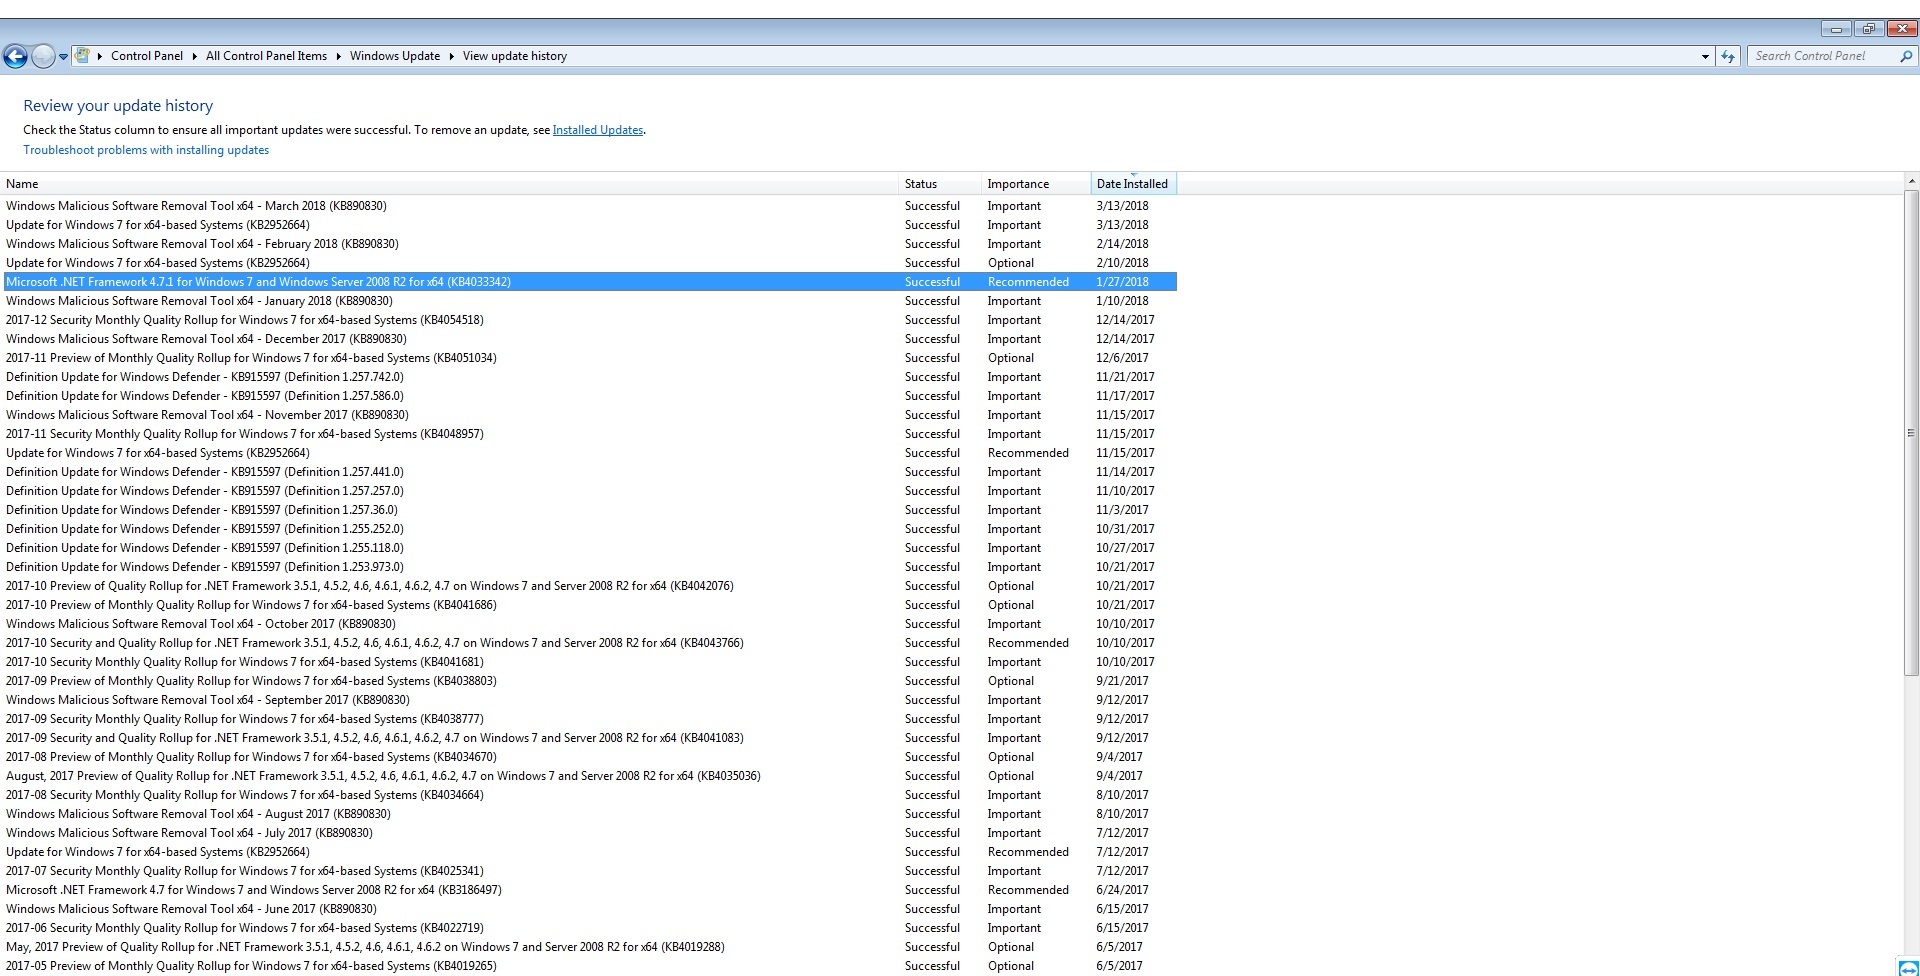Image resolution: width=1920 pixels, height=976 pixels.
Task: Select Malicious Software Removal Tool December 2017
Action: (x=590, y=339)
